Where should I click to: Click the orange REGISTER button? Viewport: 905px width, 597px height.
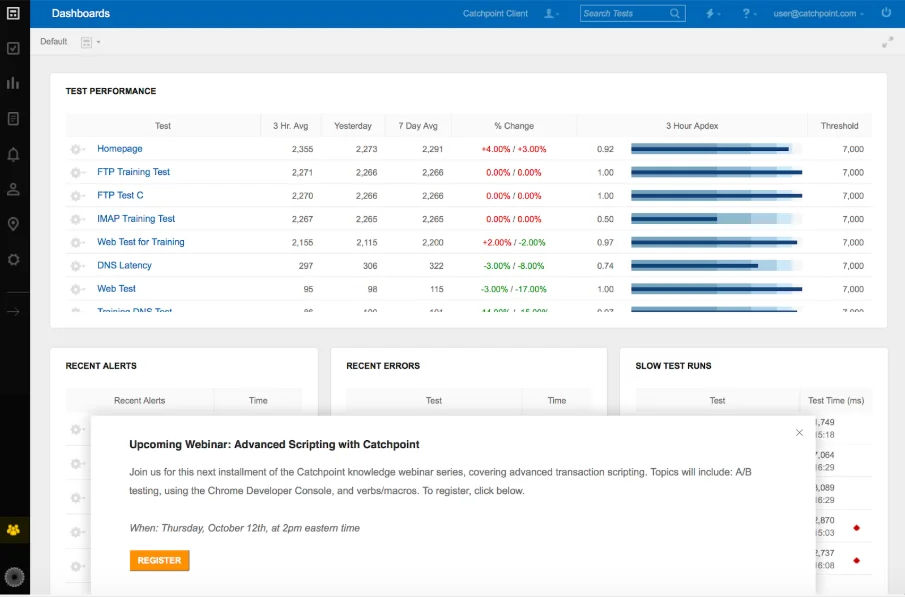[159, 560]
